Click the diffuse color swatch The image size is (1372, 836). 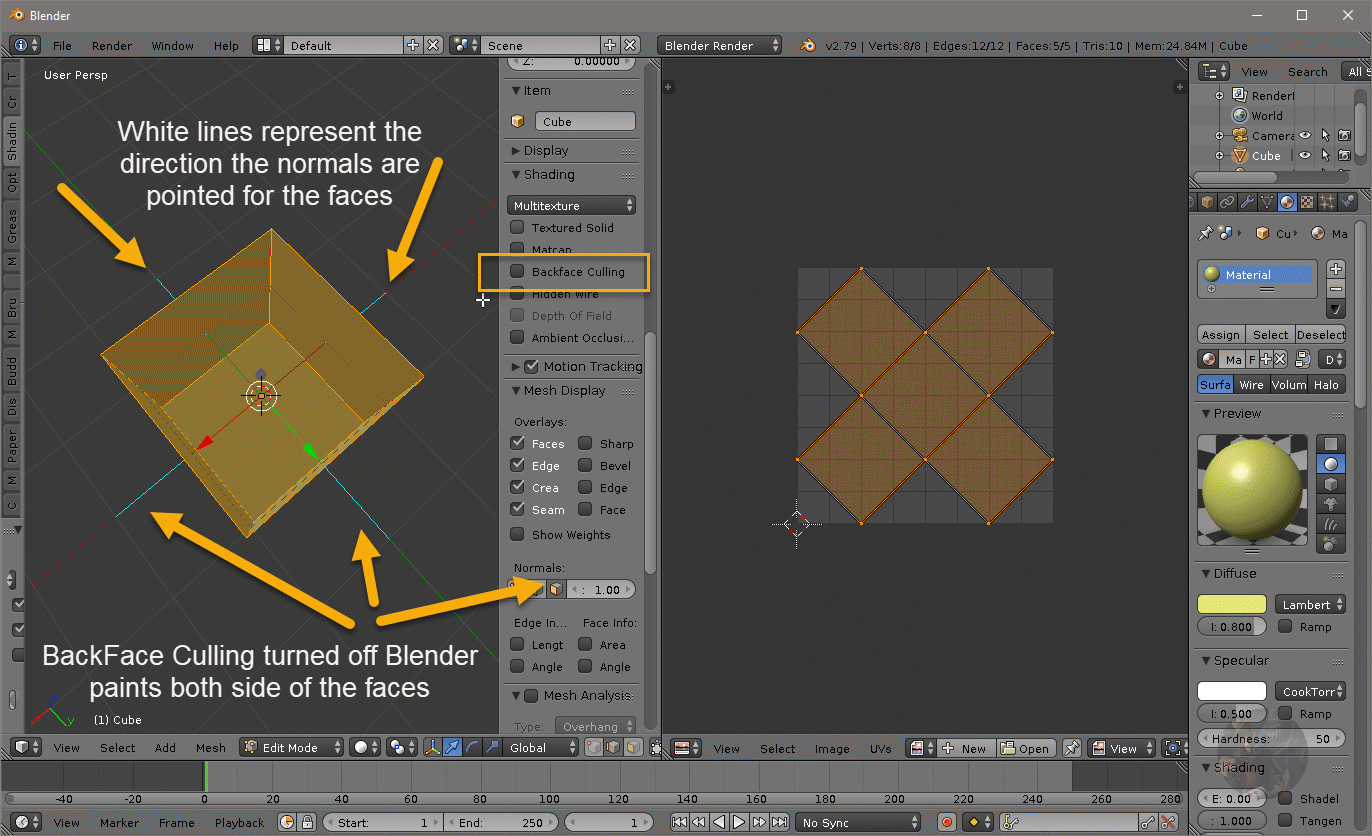1231,604
